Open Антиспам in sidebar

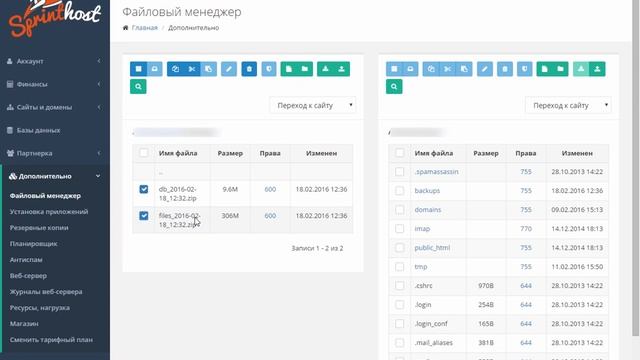pyautogui.click(x=26, y=260)
